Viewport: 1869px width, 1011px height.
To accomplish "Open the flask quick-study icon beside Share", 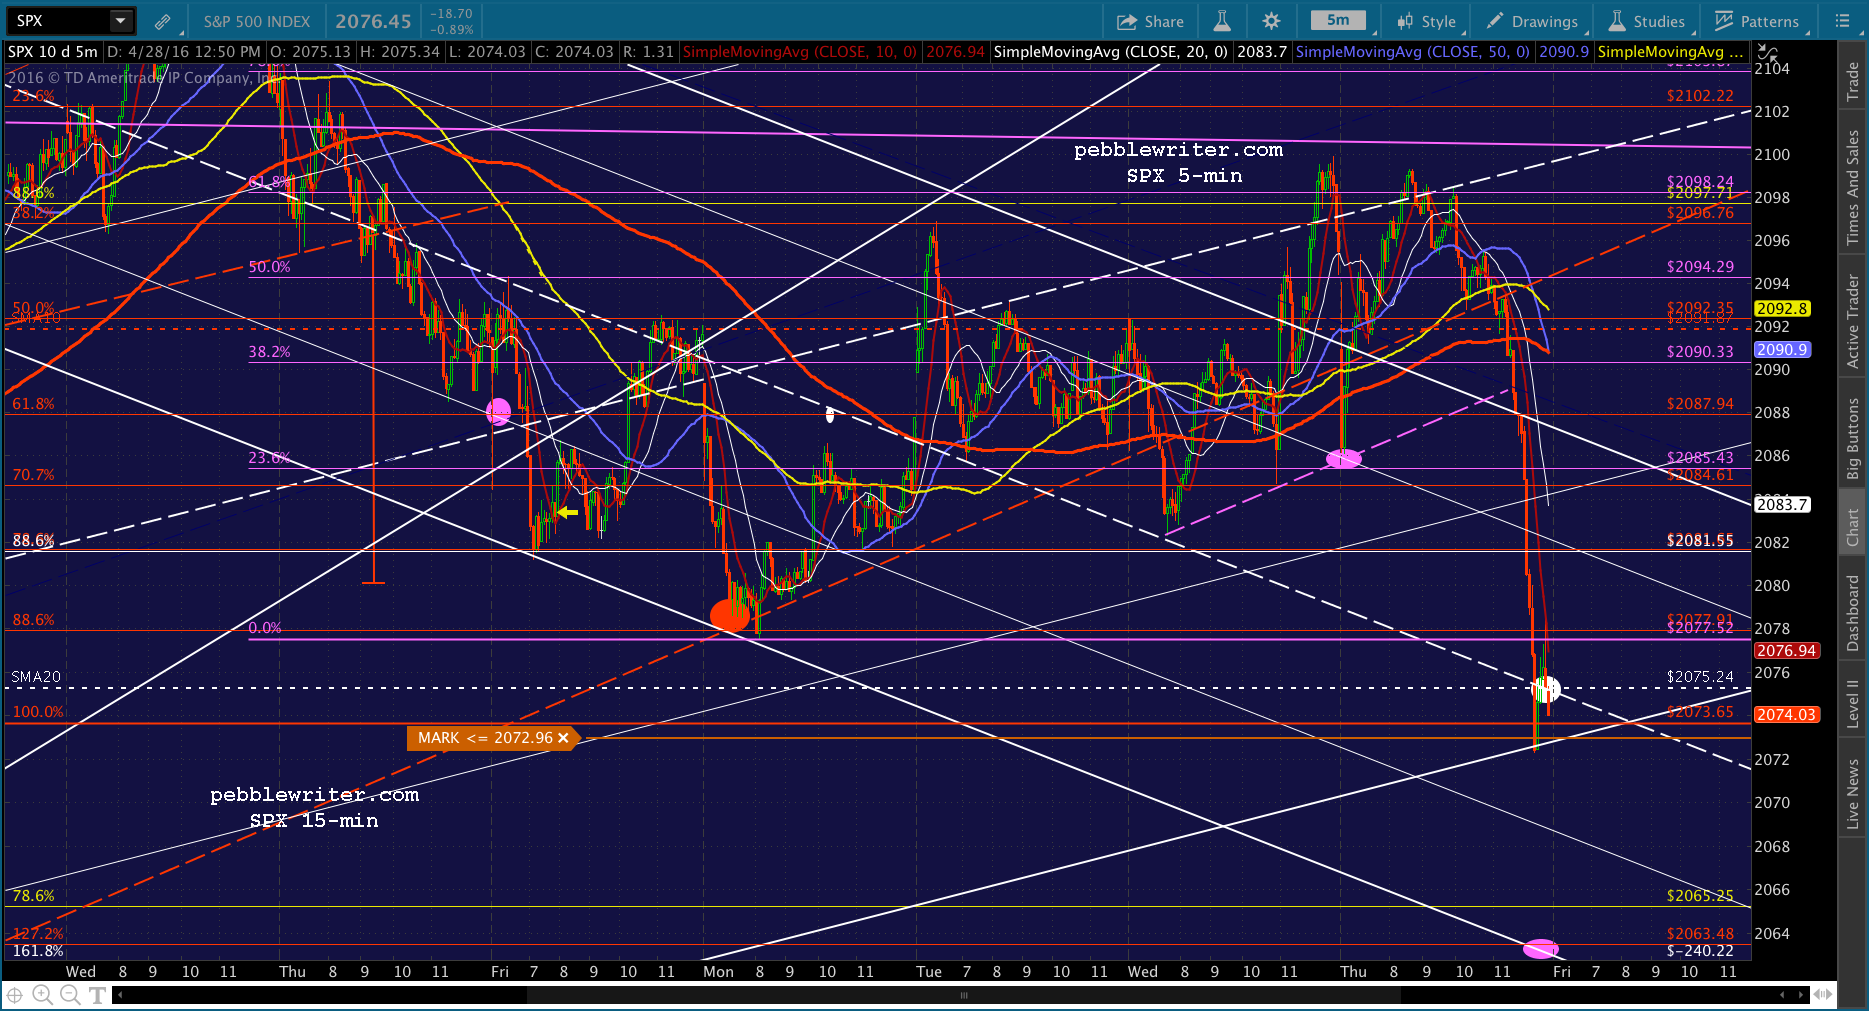I will tap(1221, 21).
